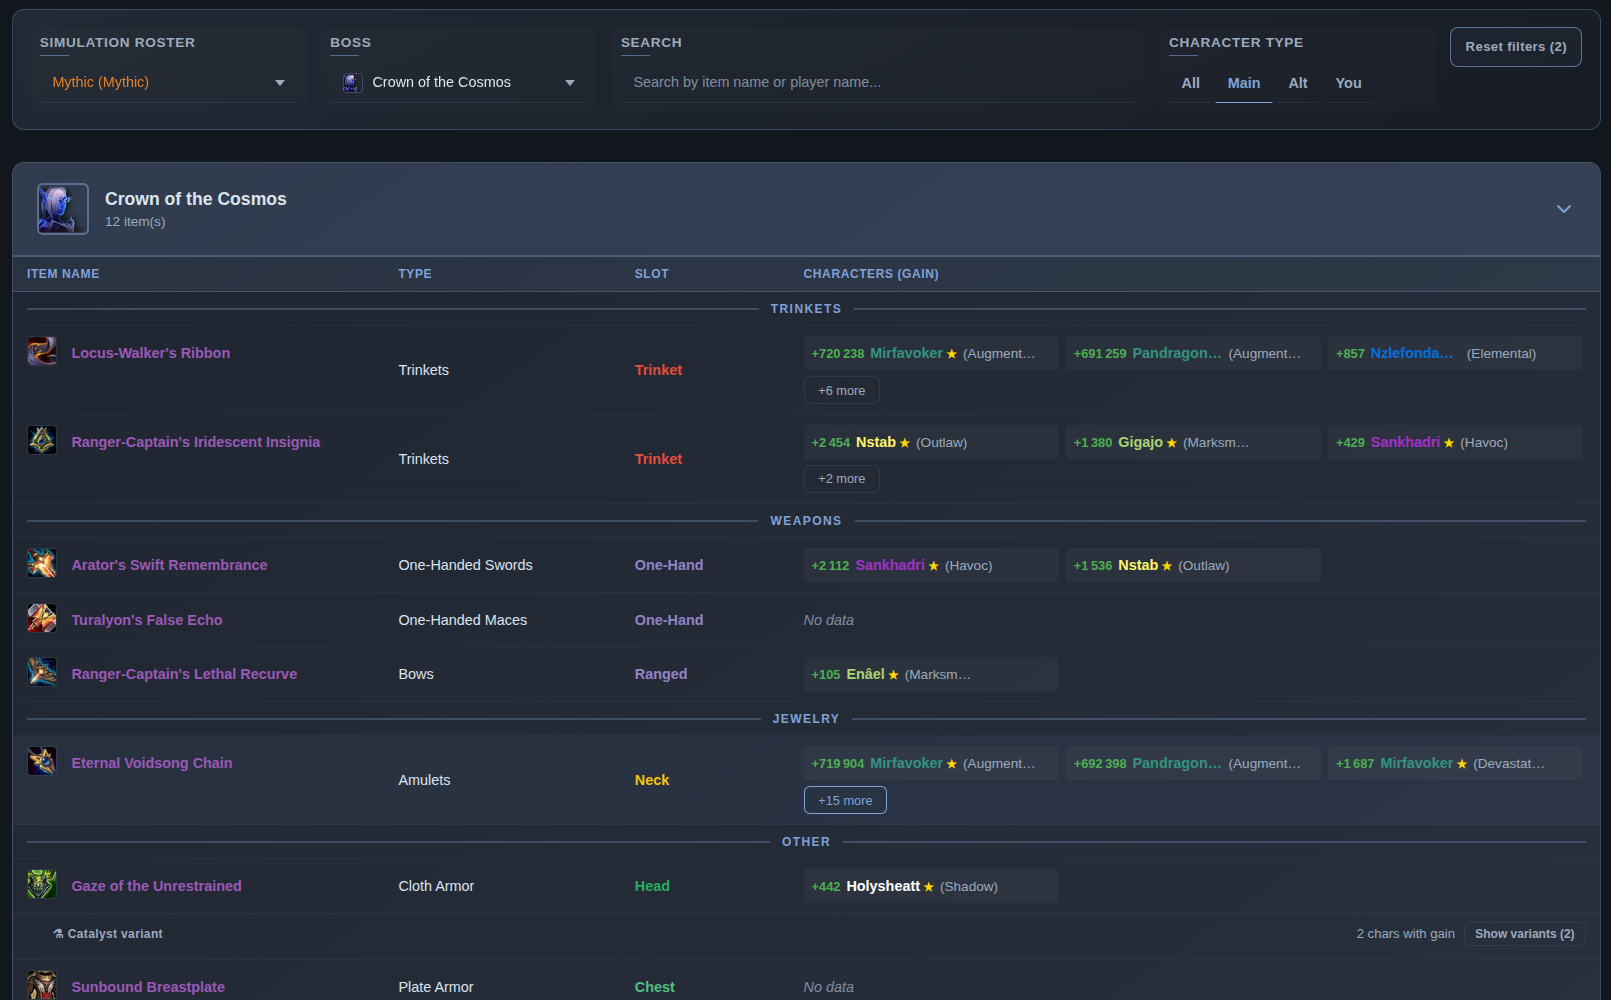Click the Ranger-Captain's Lethal Recurve bow icon
This screenshot has width=1611, height=1000.
42,672
